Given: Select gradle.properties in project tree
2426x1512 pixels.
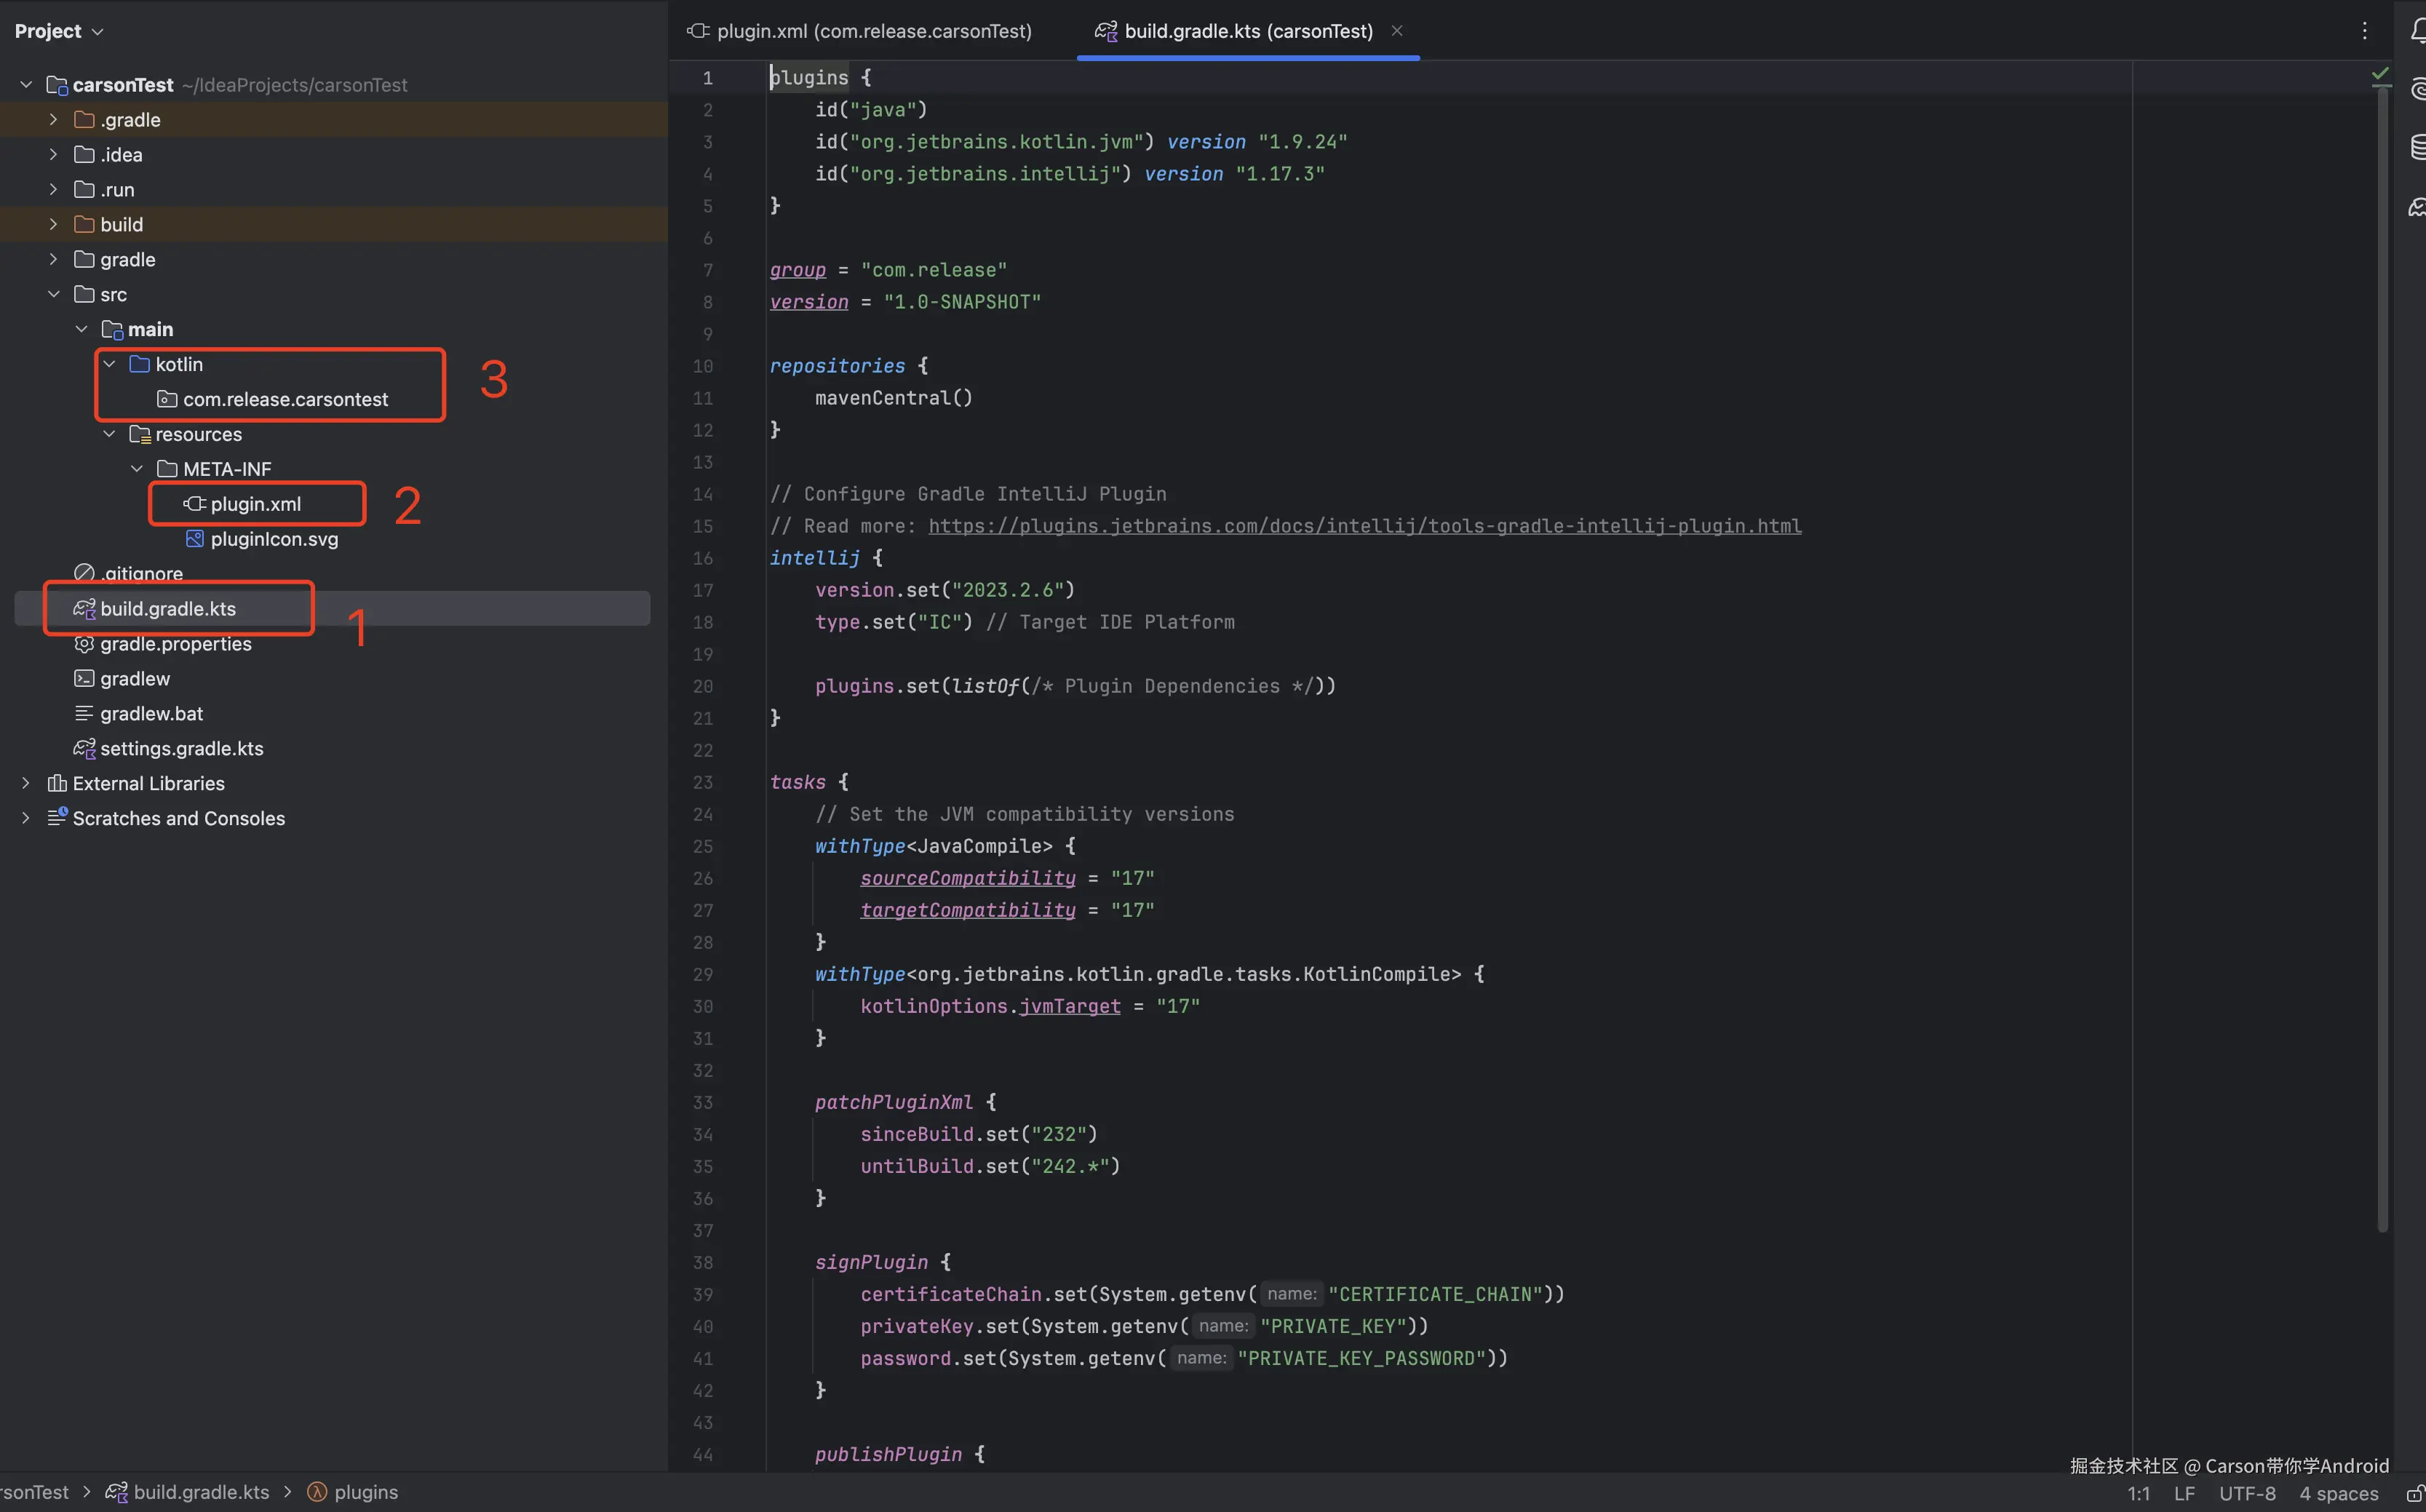Looking at the screenshot, I should 175,644.
